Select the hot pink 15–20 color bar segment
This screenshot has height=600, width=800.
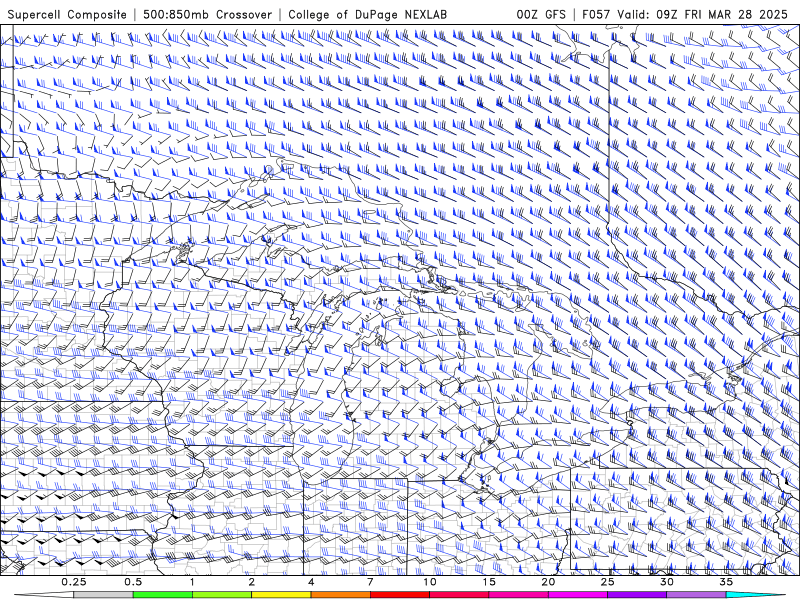coord(518,595)
